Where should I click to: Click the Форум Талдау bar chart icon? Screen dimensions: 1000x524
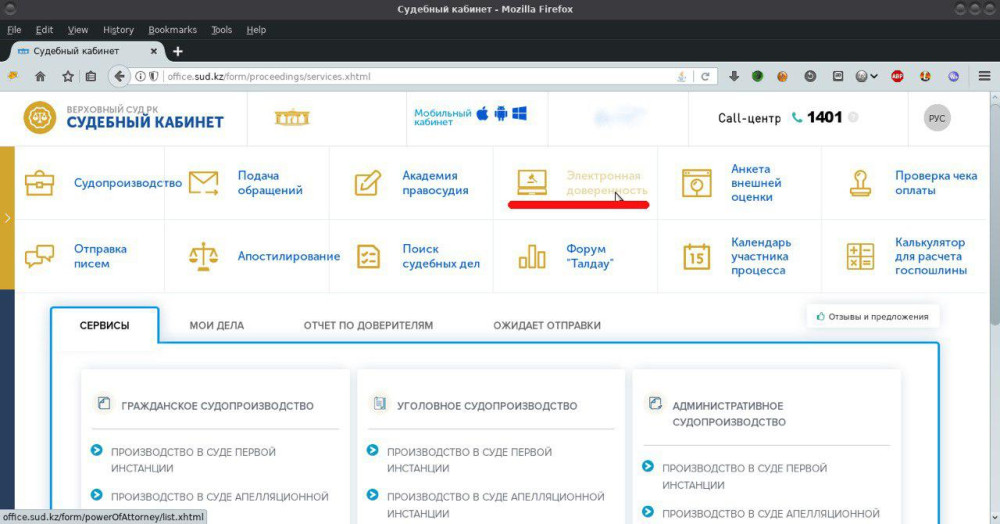(x=532, y=256)
